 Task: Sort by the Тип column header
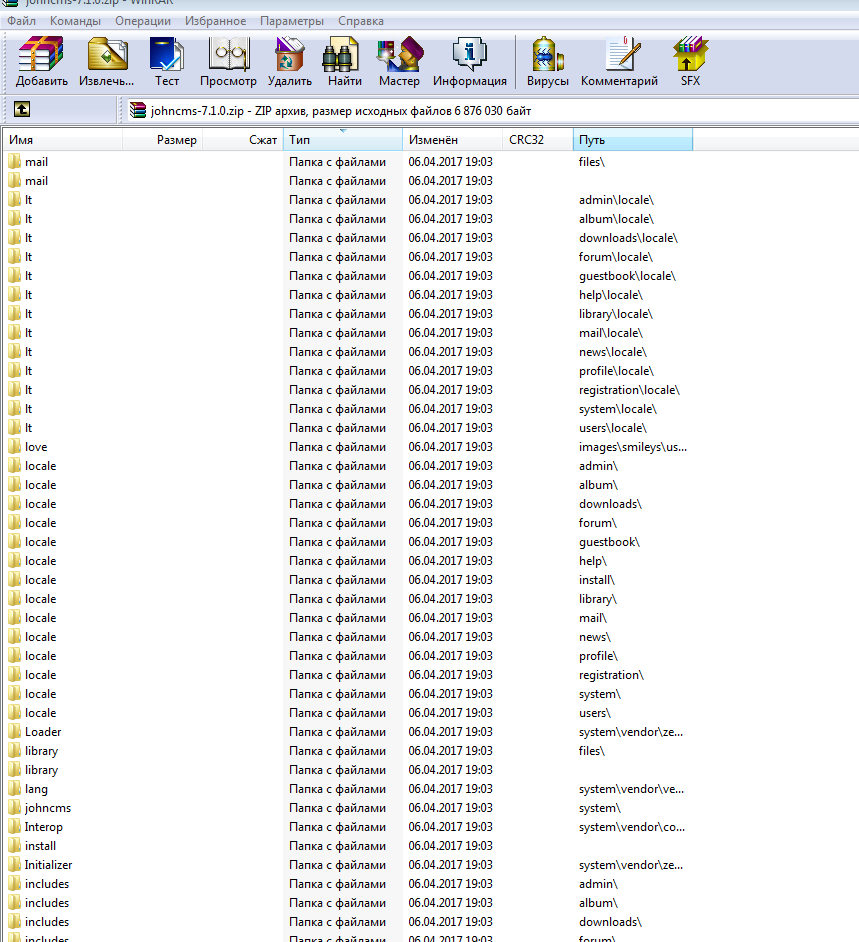pyautogui.click(x=342, y=140)
